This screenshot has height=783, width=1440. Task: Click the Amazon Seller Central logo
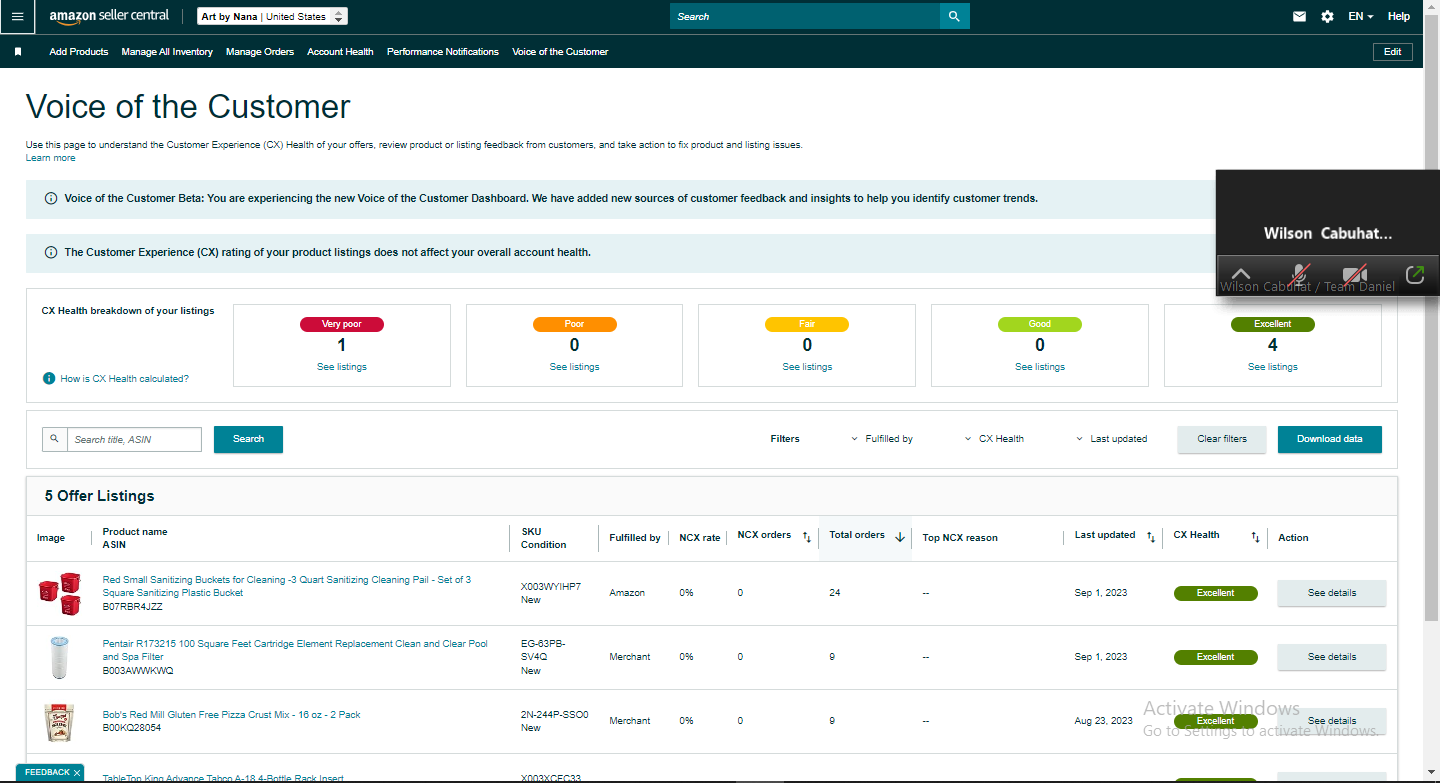tap(109, 17)
